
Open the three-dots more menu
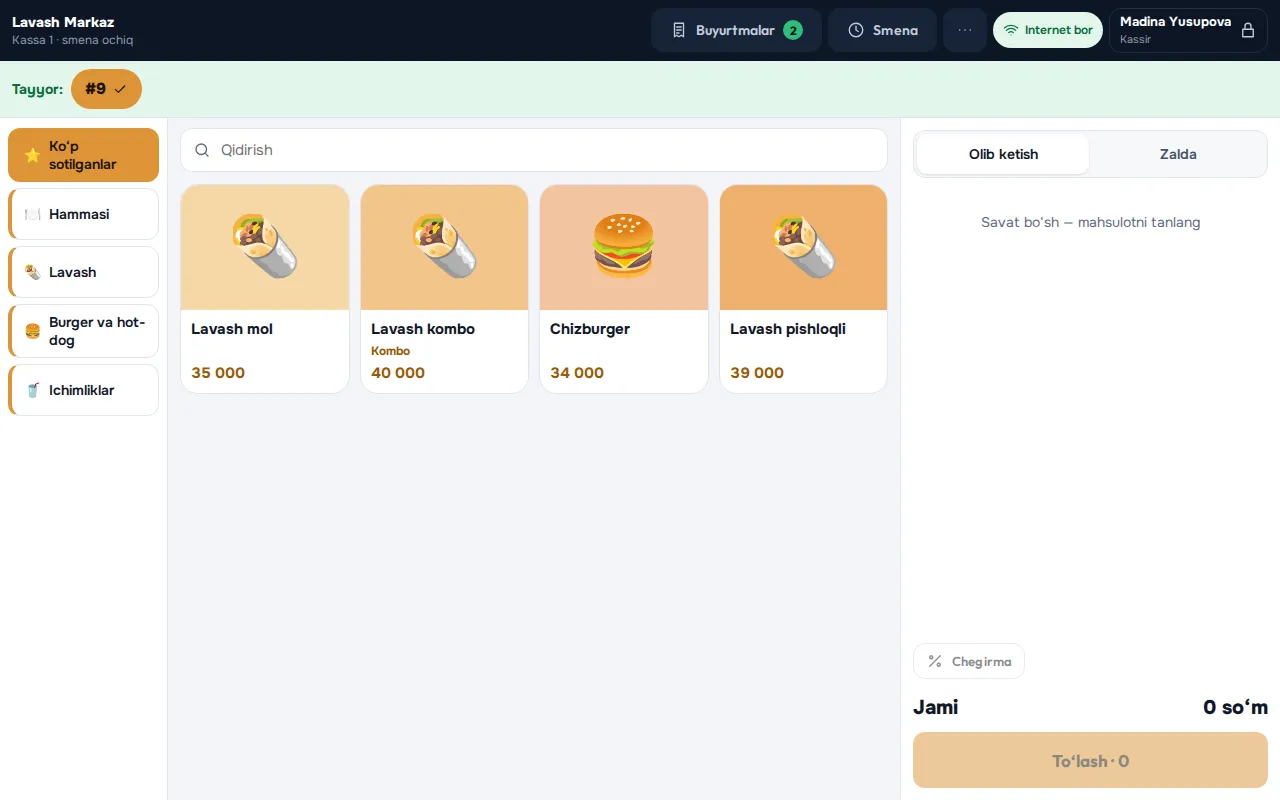pos(964,30)
